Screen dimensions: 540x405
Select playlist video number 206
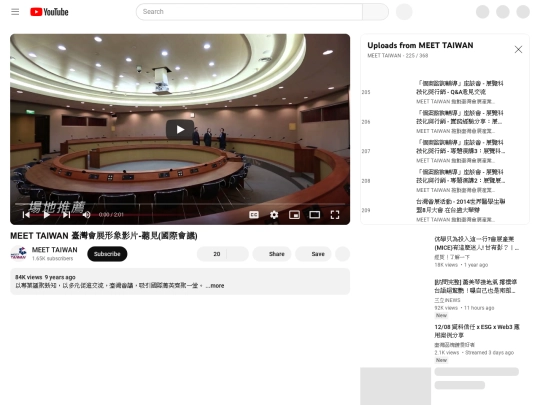coord(445,122)
